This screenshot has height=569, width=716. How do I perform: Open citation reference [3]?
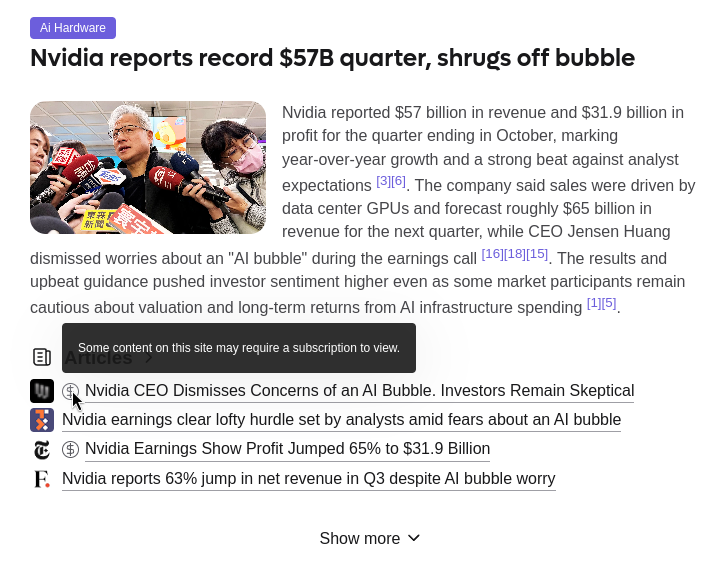383,181
